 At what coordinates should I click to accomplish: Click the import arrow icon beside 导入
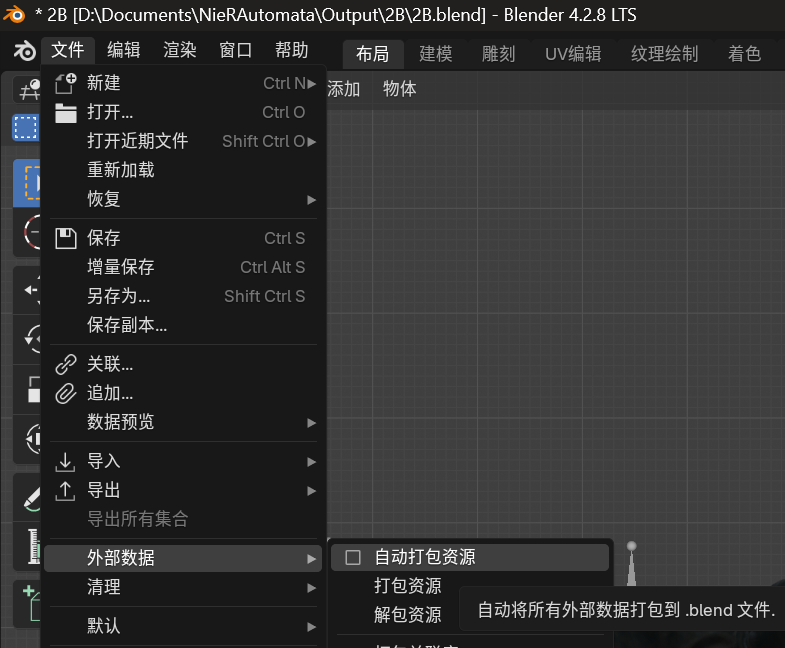coord(66,461)
